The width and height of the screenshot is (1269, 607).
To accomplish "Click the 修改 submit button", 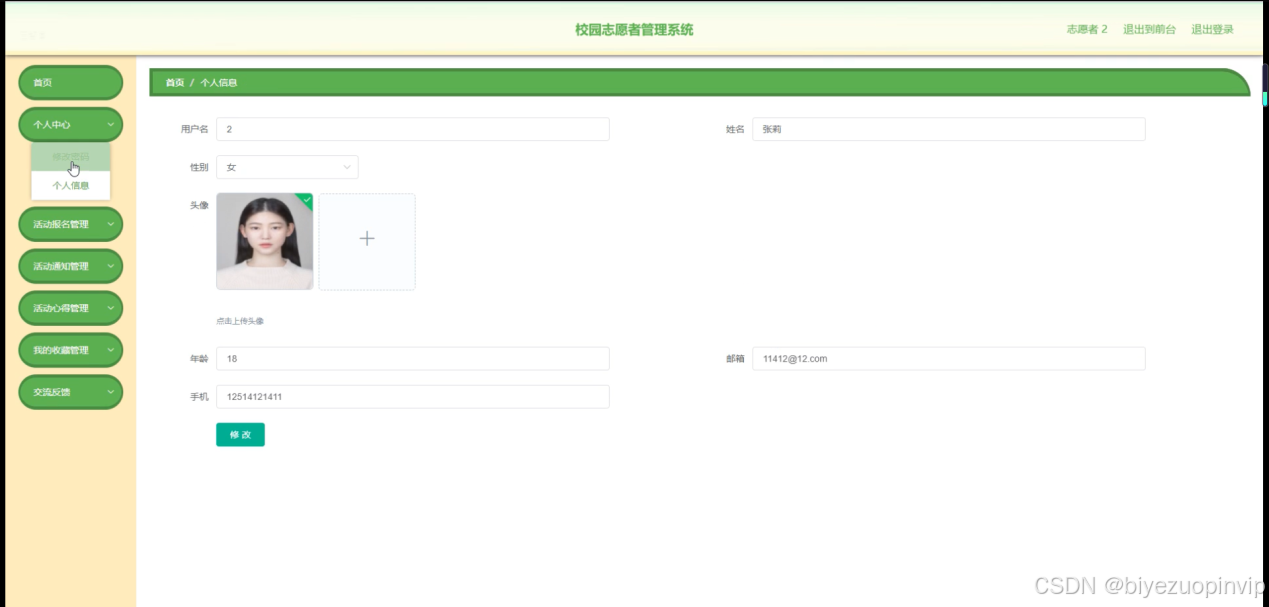I will [240, 435].
